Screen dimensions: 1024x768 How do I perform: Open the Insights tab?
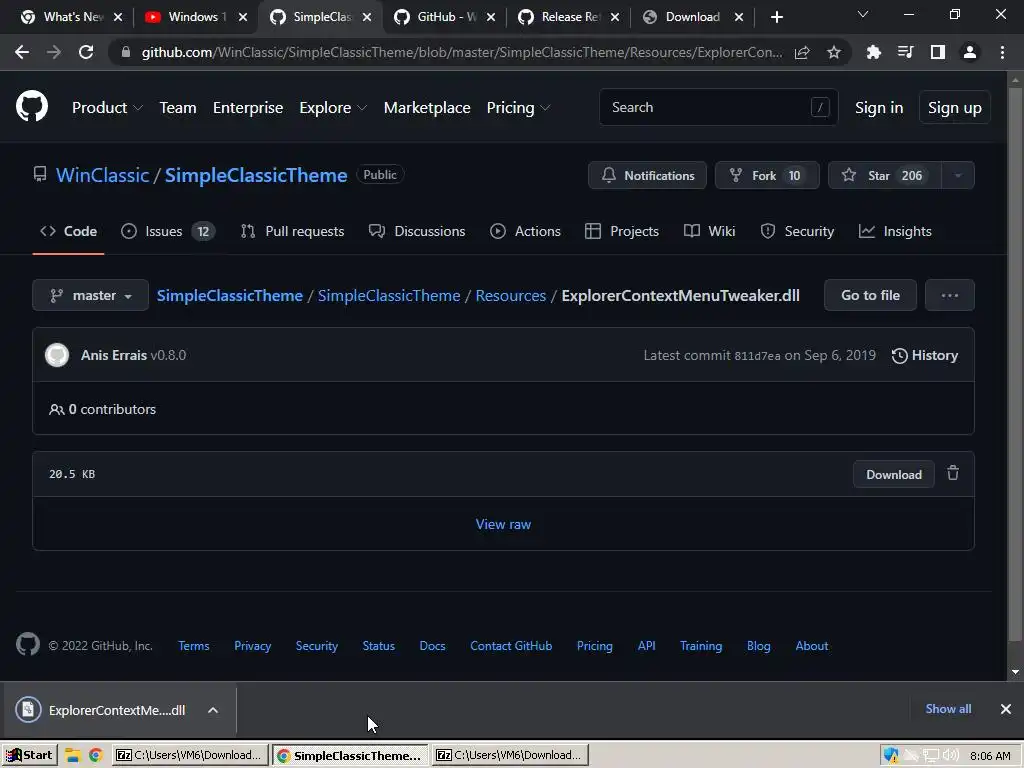pyautogui.click(x=895, y=231)
